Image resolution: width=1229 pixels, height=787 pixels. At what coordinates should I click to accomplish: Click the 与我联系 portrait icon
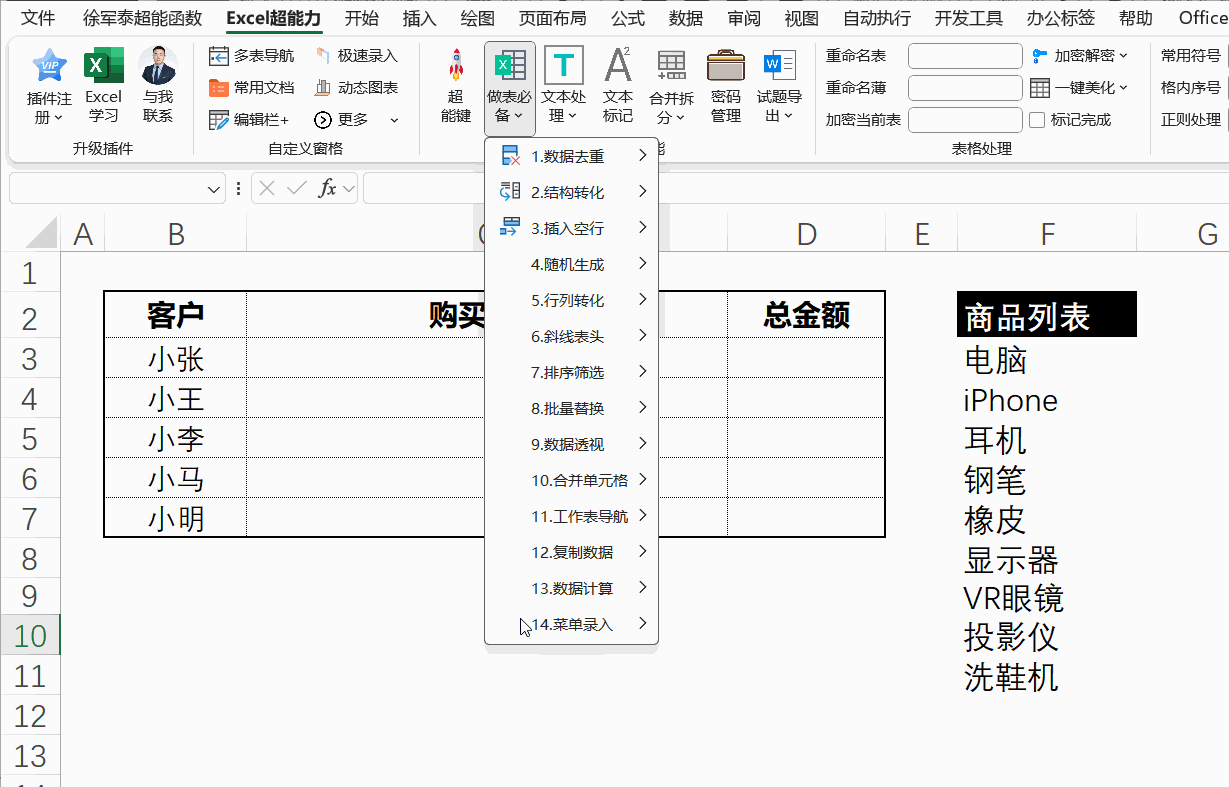click(x=158, y=66)
